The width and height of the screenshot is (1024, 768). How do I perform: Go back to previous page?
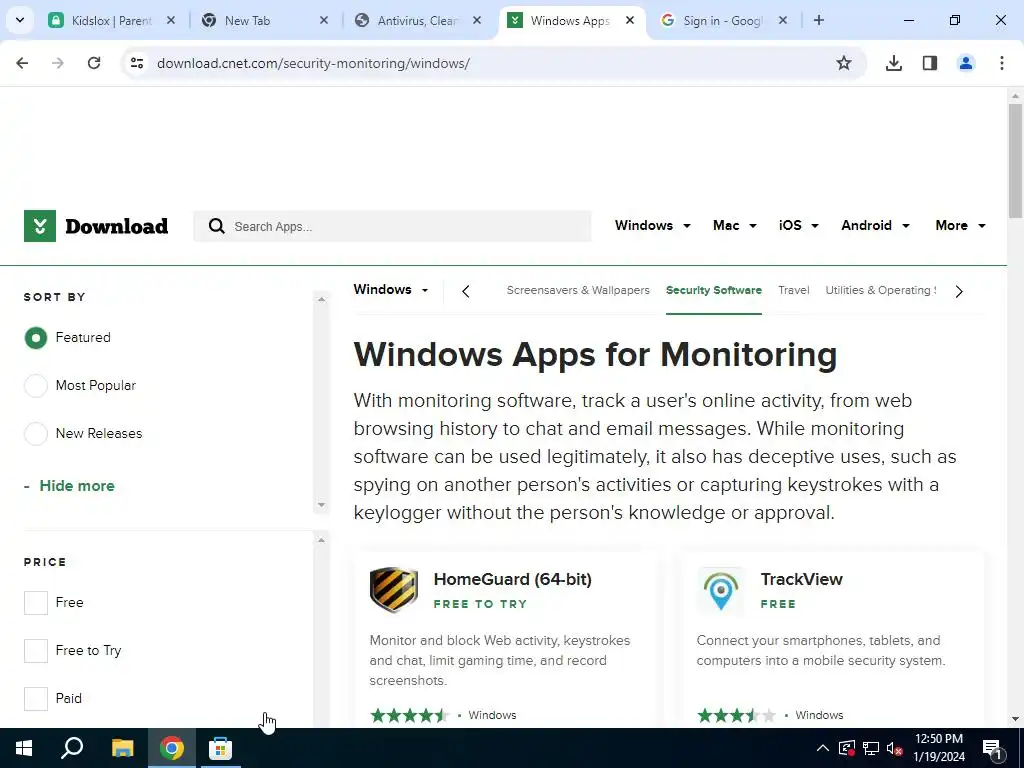click(x=22, y=63)
